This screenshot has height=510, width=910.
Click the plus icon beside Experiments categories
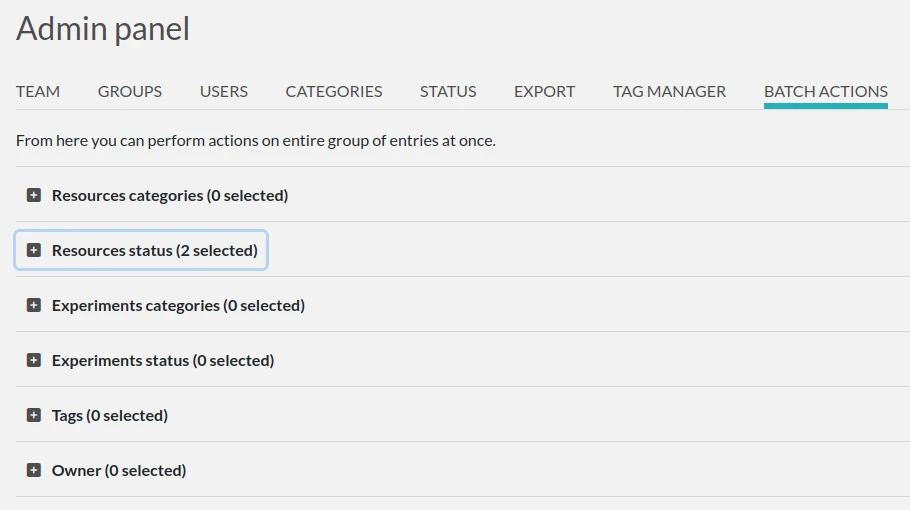34,305
